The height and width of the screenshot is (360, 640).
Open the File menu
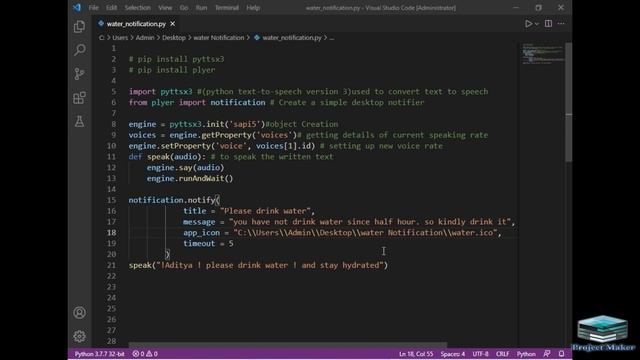click(93, 7)
